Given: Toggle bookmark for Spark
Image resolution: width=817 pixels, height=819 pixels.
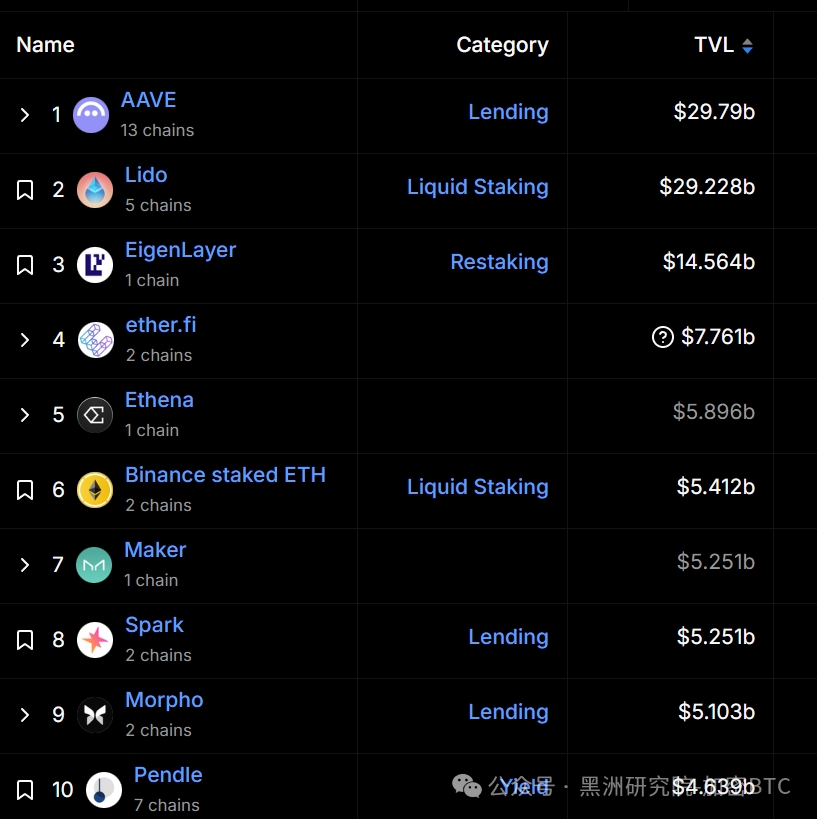Looking at the screenshot, I should [25, 640].
